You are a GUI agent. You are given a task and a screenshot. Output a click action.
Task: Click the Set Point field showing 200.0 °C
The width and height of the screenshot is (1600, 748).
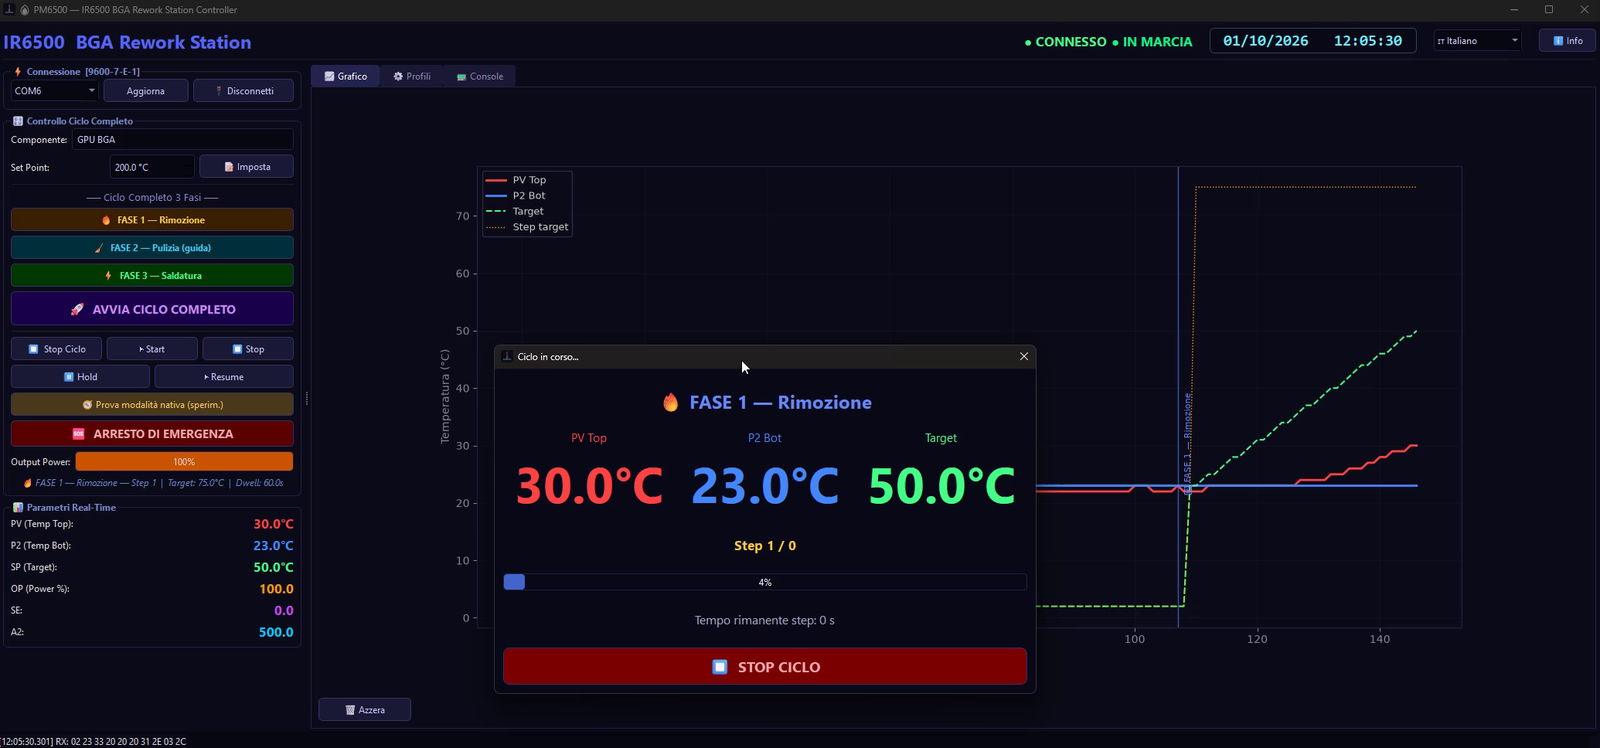point(151,167)
